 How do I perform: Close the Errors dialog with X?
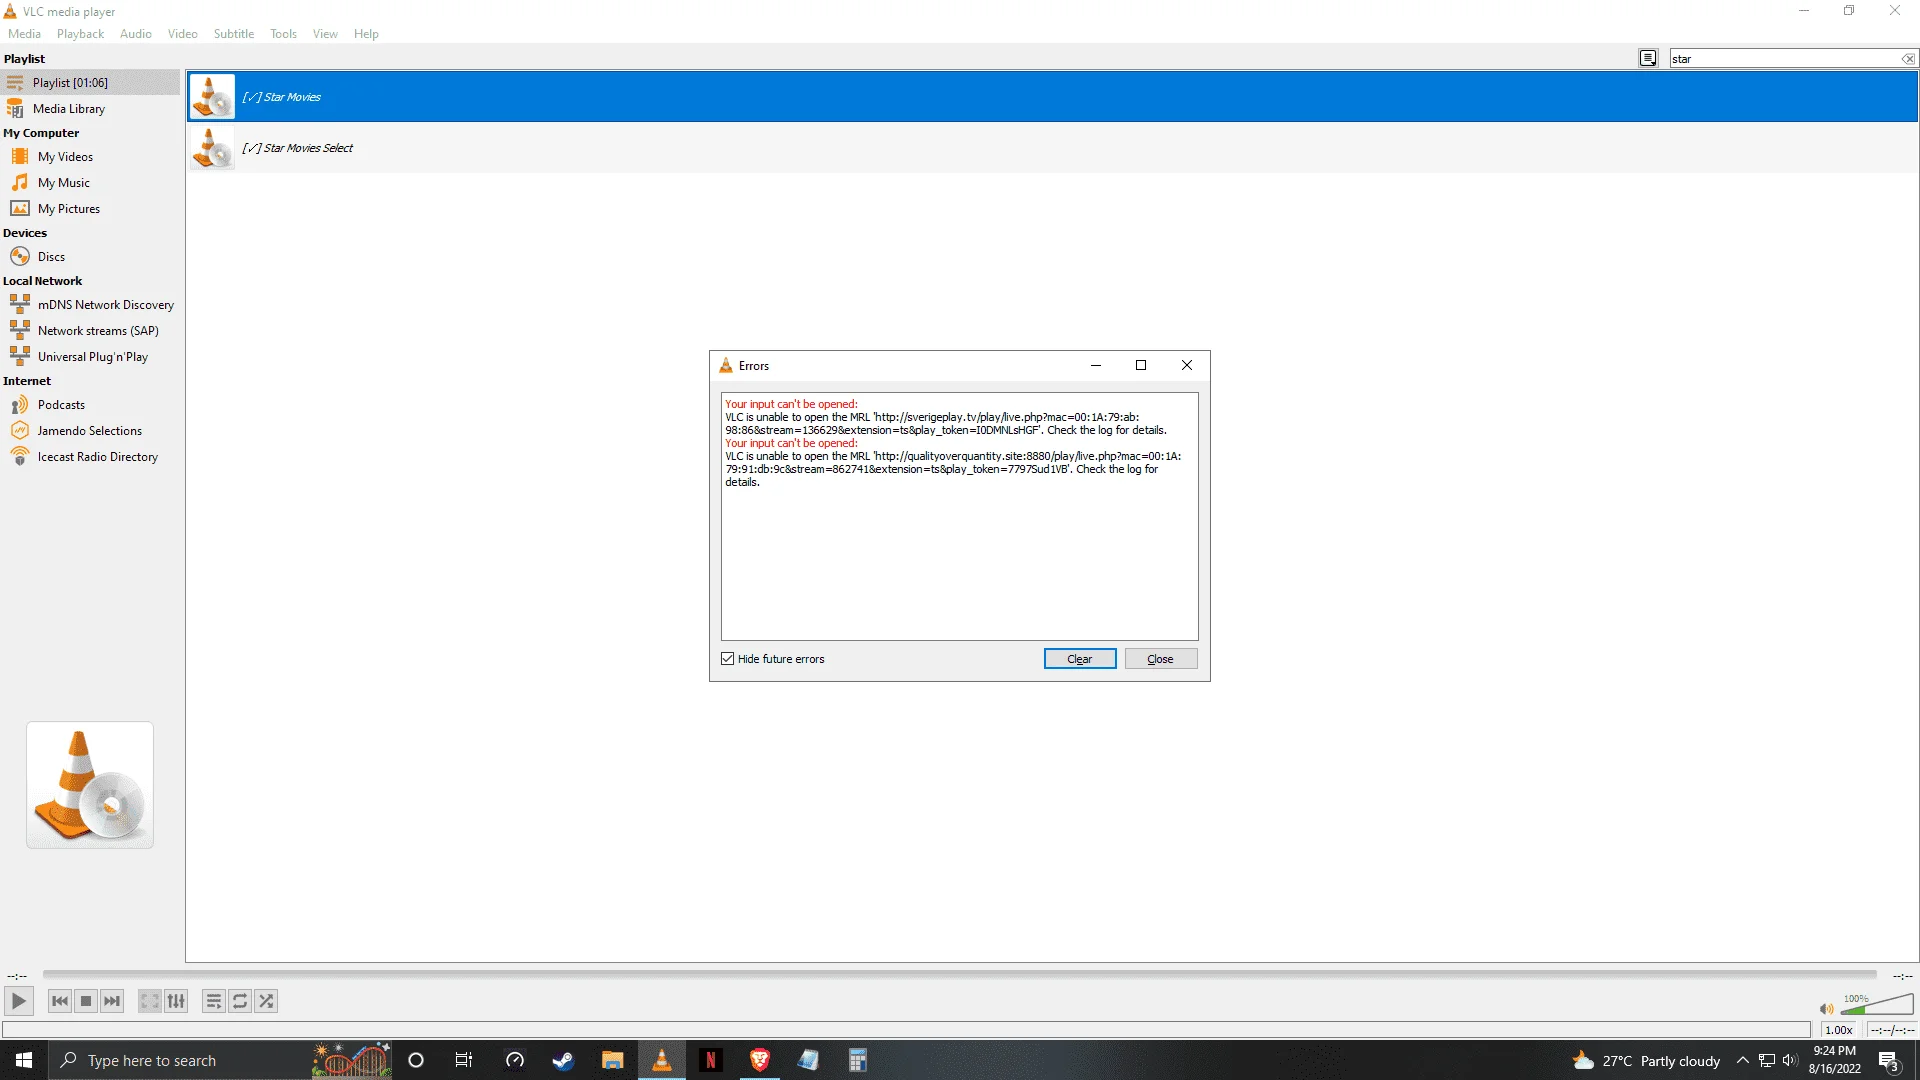pyautogui.click(x=1187, y=366)
